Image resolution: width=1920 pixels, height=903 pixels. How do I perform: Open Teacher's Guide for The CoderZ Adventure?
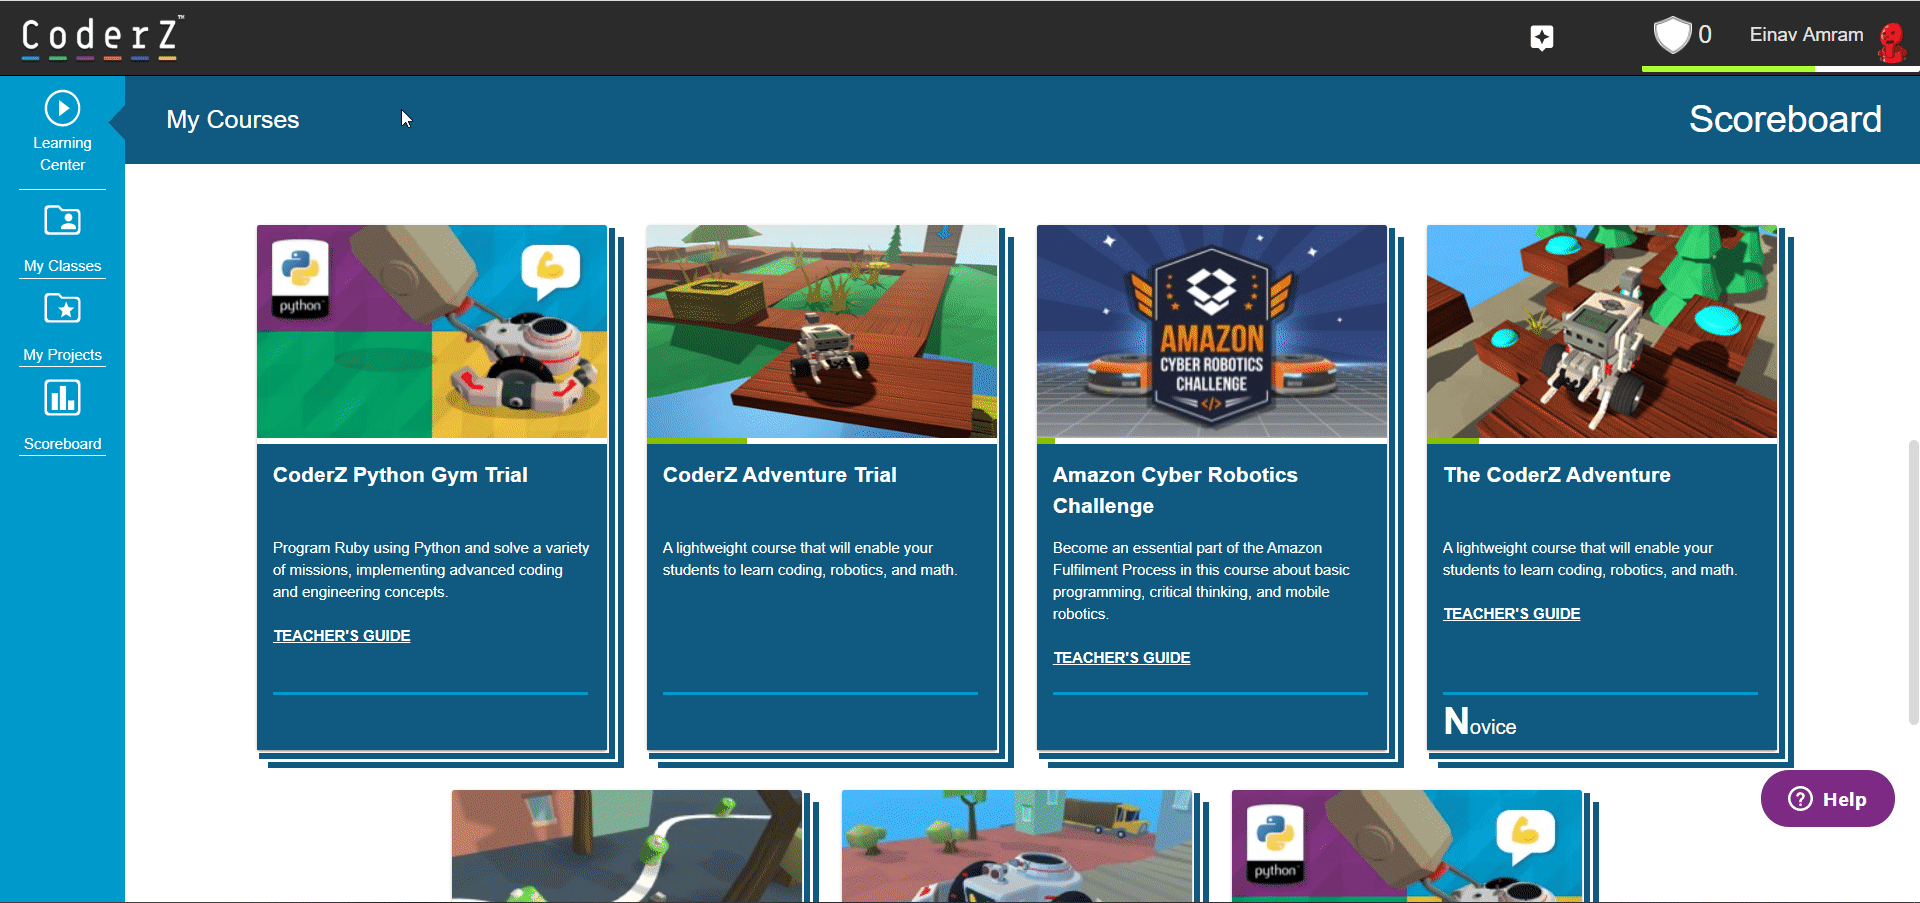[1511, 614]
